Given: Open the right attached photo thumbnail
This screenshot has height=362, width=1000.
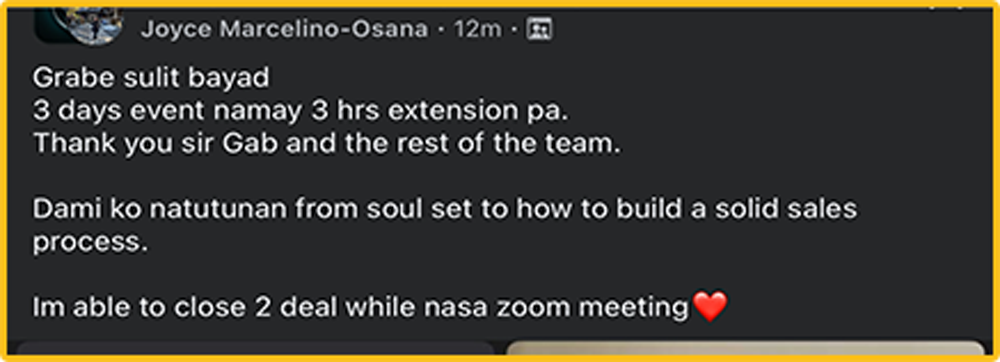Looking at the screenshot, I should 745,349.
